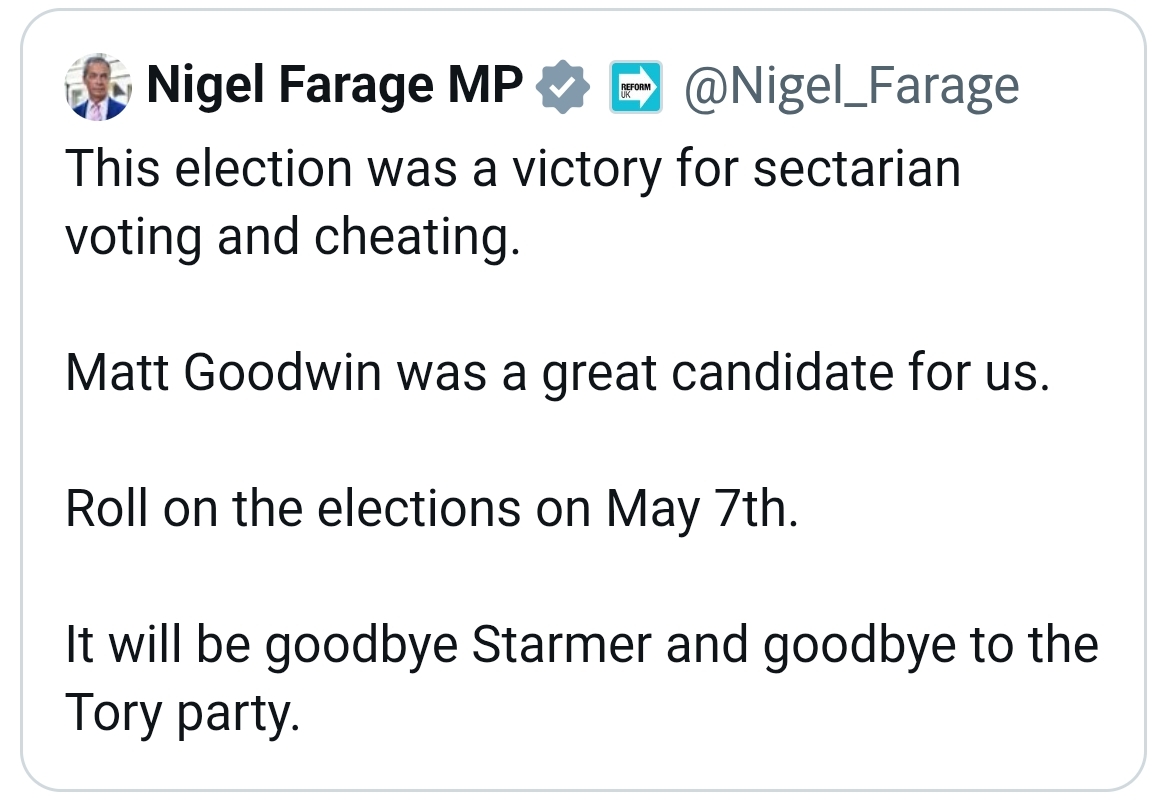Image resolution: width=1154 pixels, height=806 pixels.
Task: Click the name 'Matt Goodwin' in the tweet
Action: click(x=224, y=372)
